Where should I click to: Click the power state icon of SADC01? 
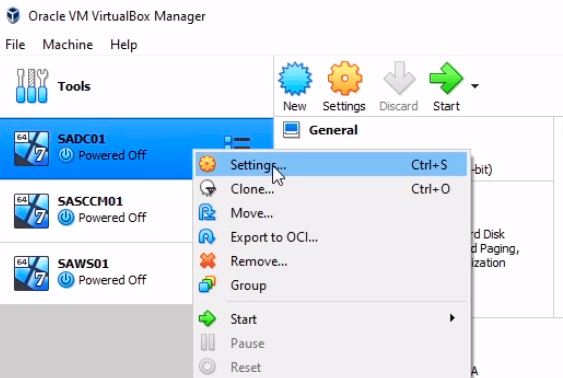[x=66, y=155]
